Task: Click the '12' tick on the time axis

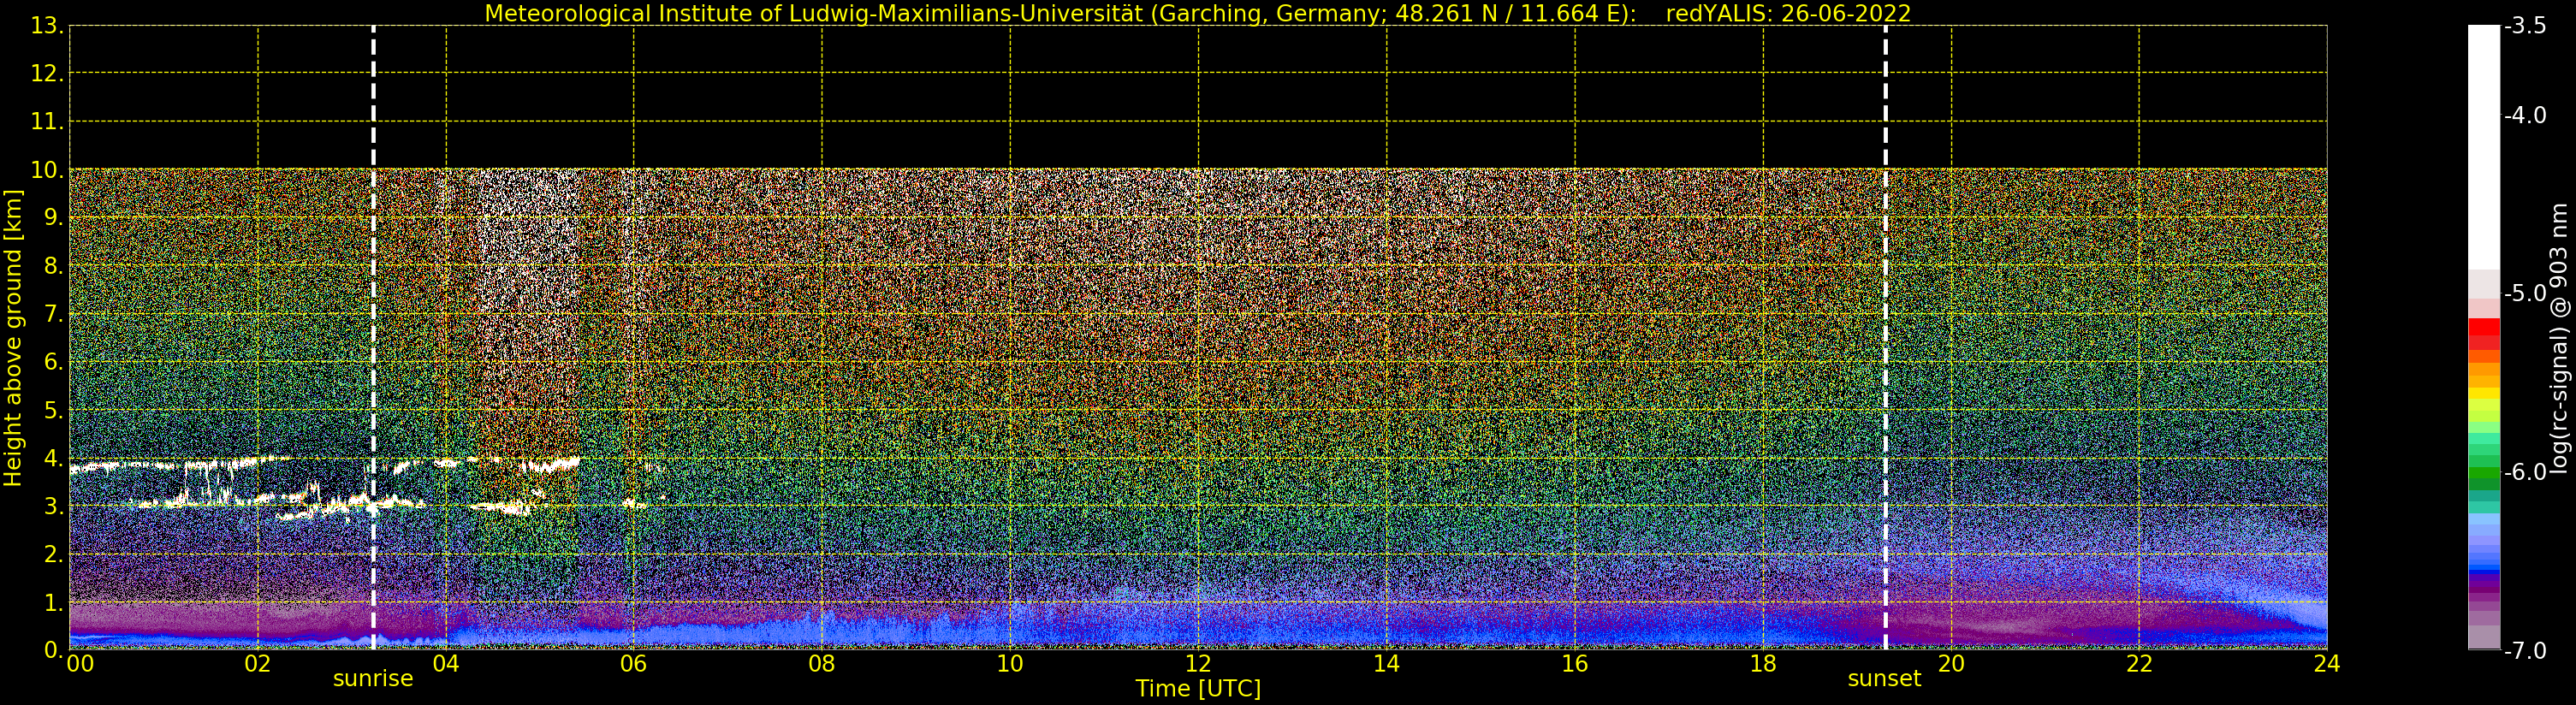Action: pyautogui.click(x=1198, y=664)
